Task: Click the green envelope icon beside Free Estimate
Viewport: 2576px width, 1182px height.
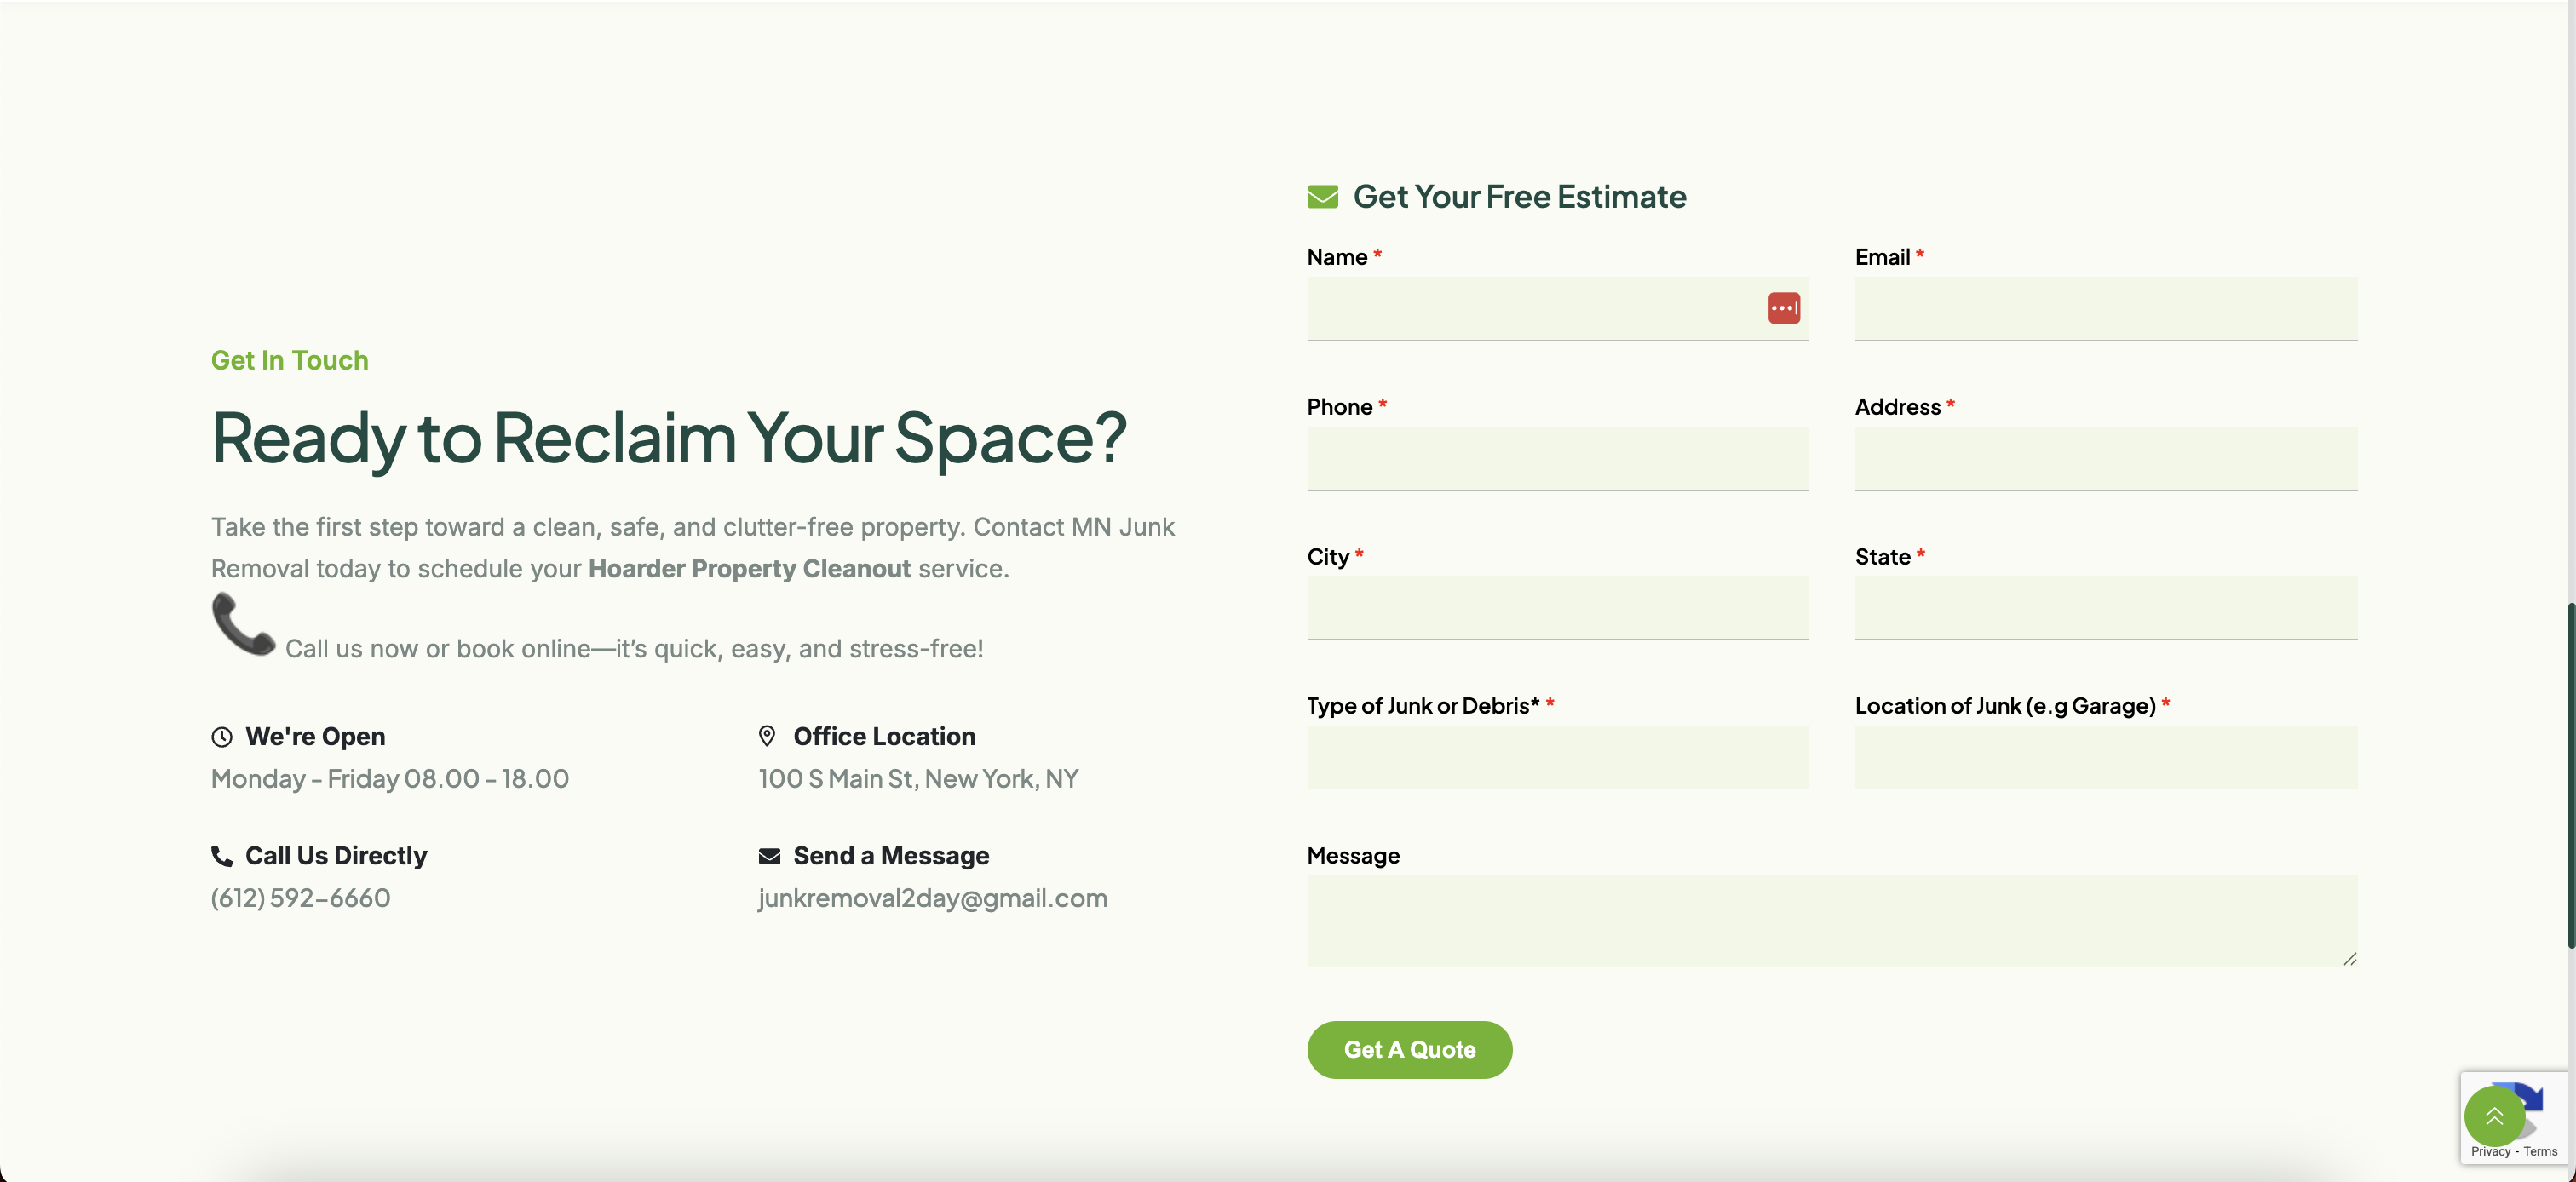Action: [x=1322, y=197]
